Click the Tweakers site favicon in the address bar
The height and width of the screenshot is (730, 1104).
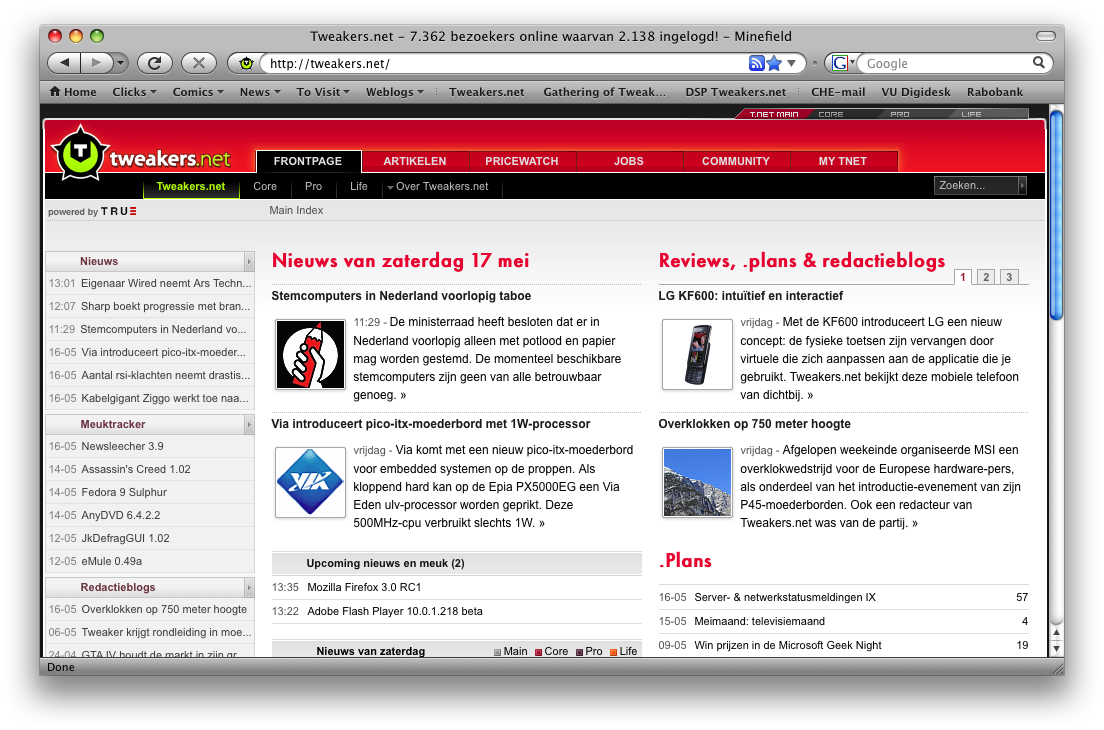tap(246, 63)
